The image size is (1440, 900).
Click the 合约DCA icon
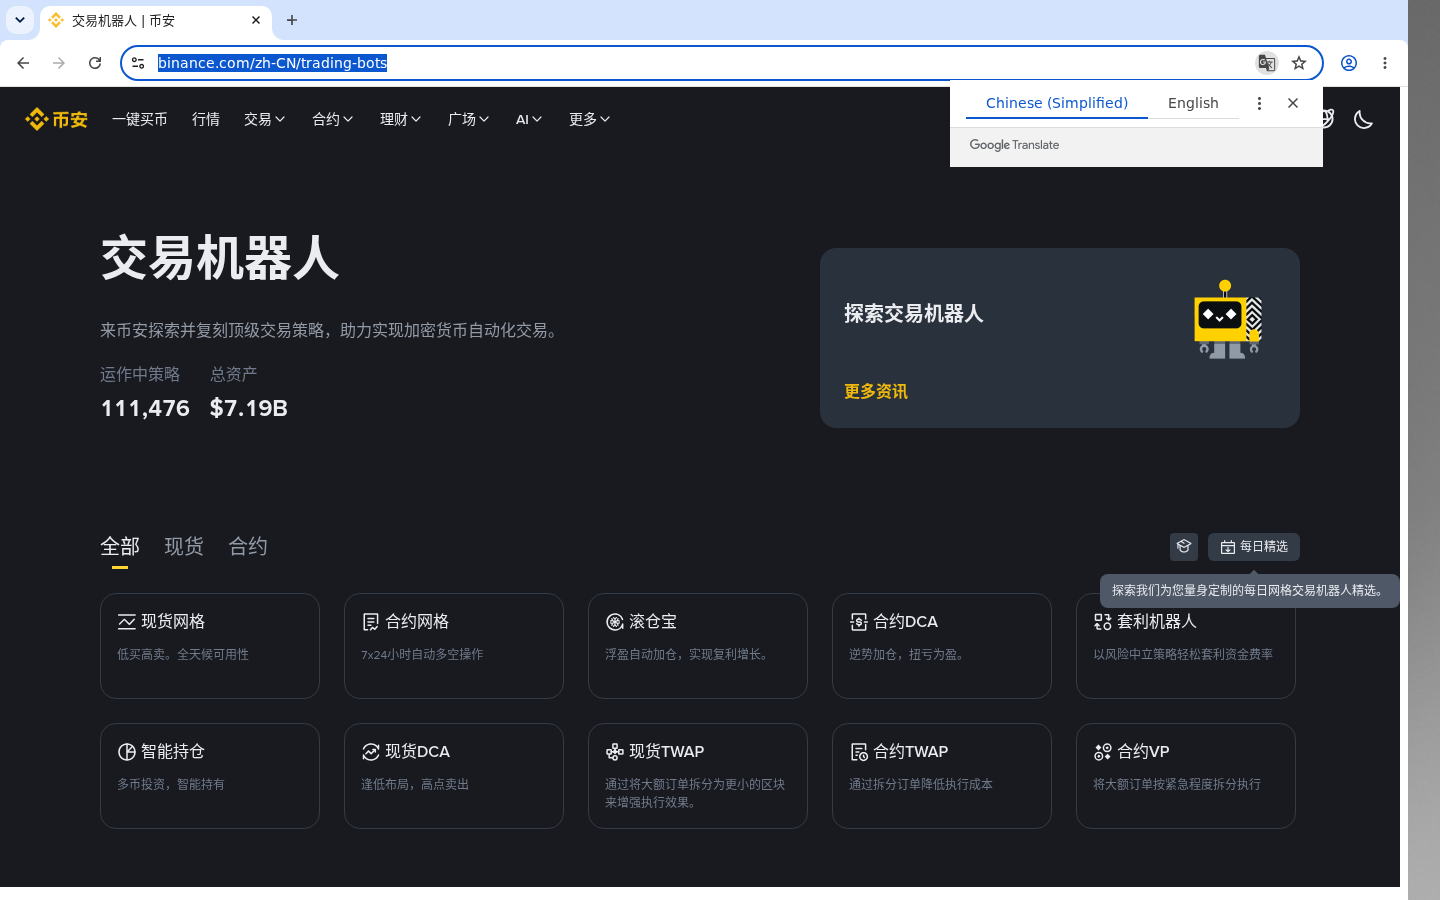click(x=859, y=622)
